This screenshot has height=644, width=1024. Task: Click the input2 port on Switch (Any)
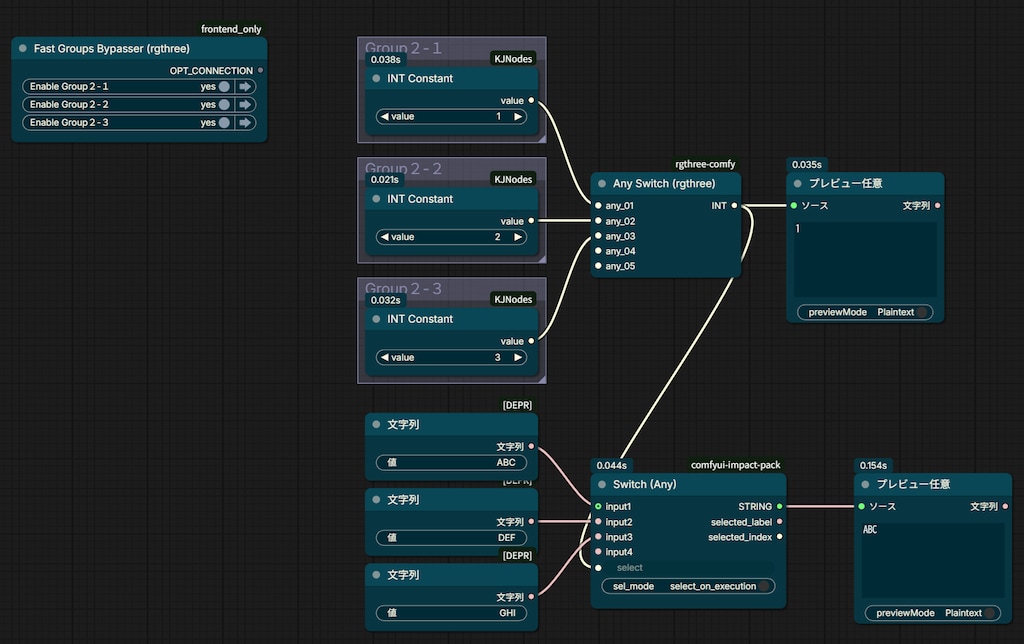[x=598, y=522]
